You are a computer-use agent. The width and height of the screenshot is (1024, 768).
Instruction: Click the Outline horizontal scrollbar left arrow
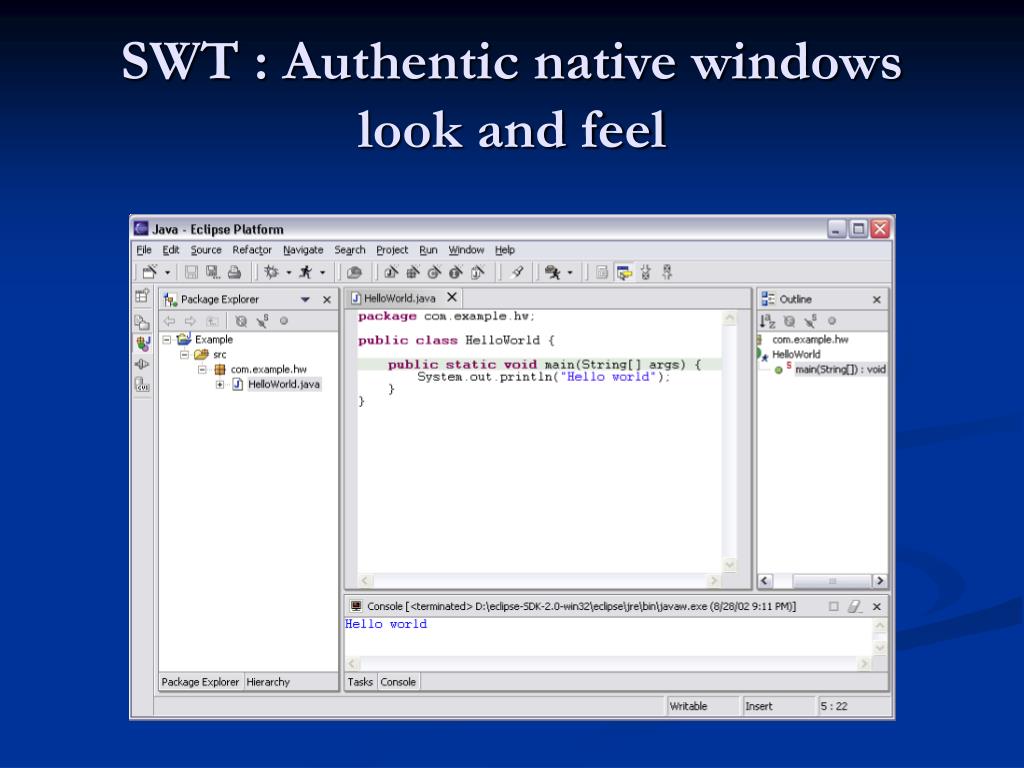tap(765, 581)
